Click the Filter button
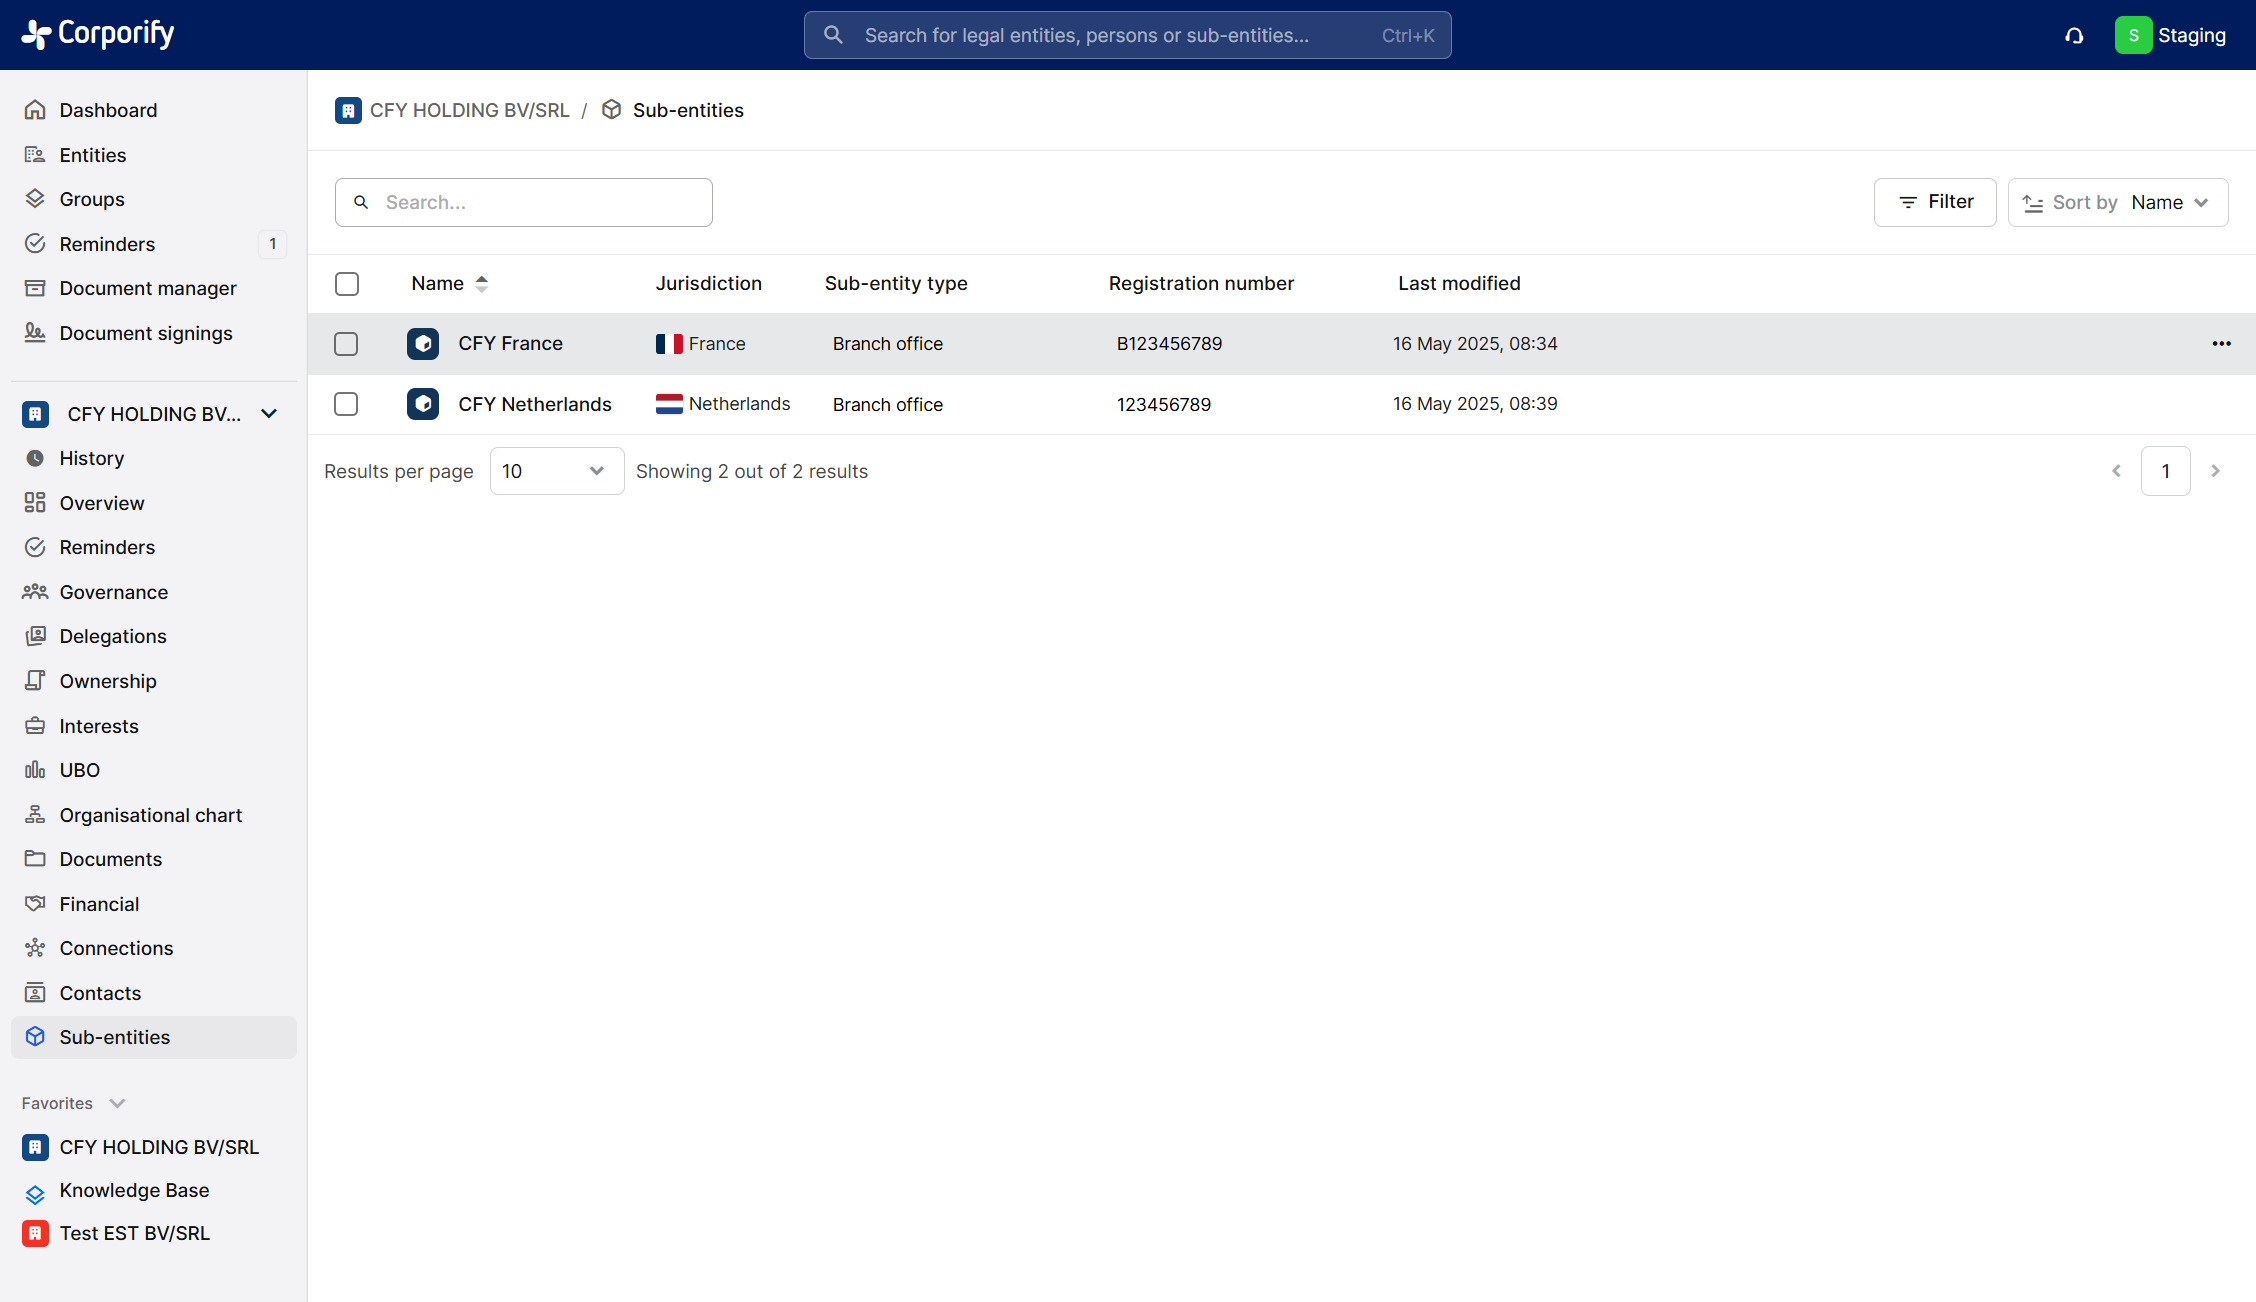This screenshot has height=1302, width=2256. [x=1934, y=203]
